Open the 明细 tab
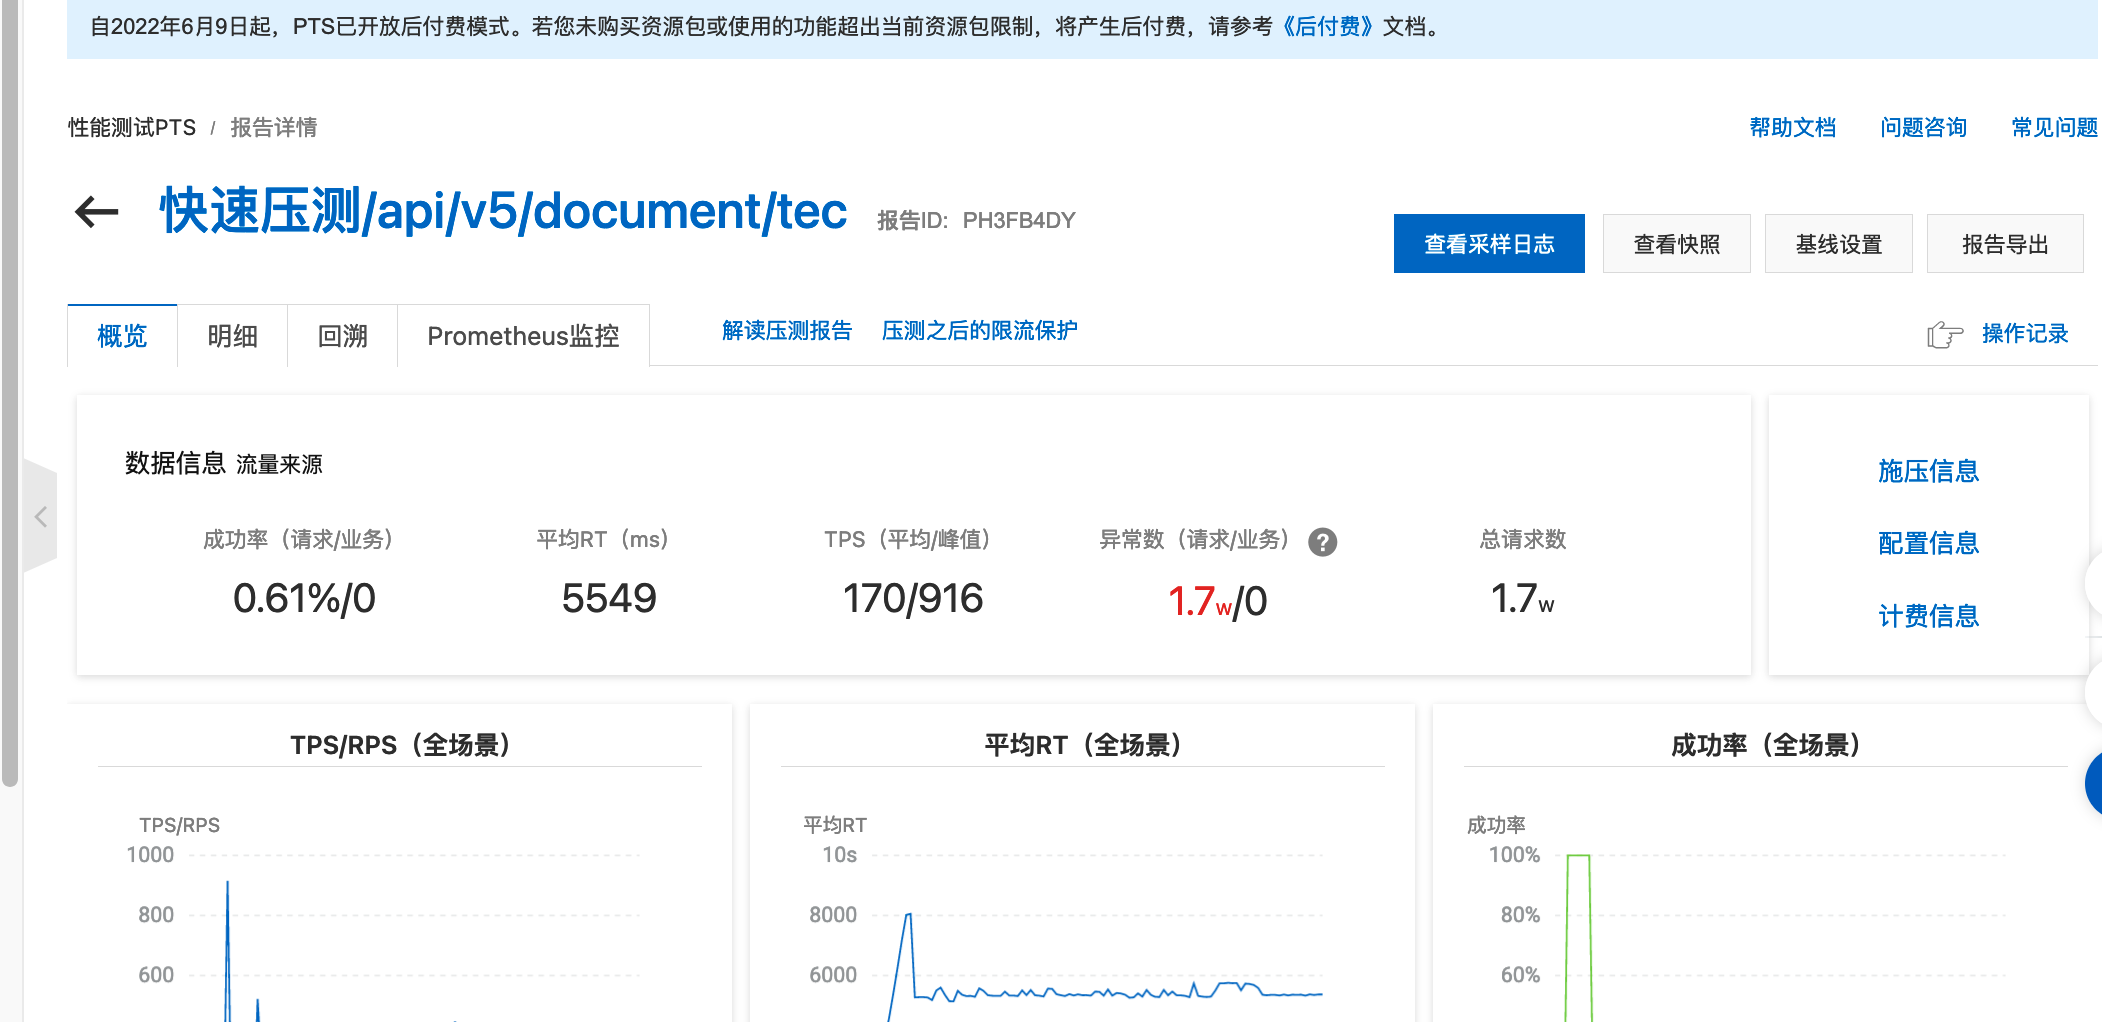Screen dimensions: 2102x1022 click(232, 336)
